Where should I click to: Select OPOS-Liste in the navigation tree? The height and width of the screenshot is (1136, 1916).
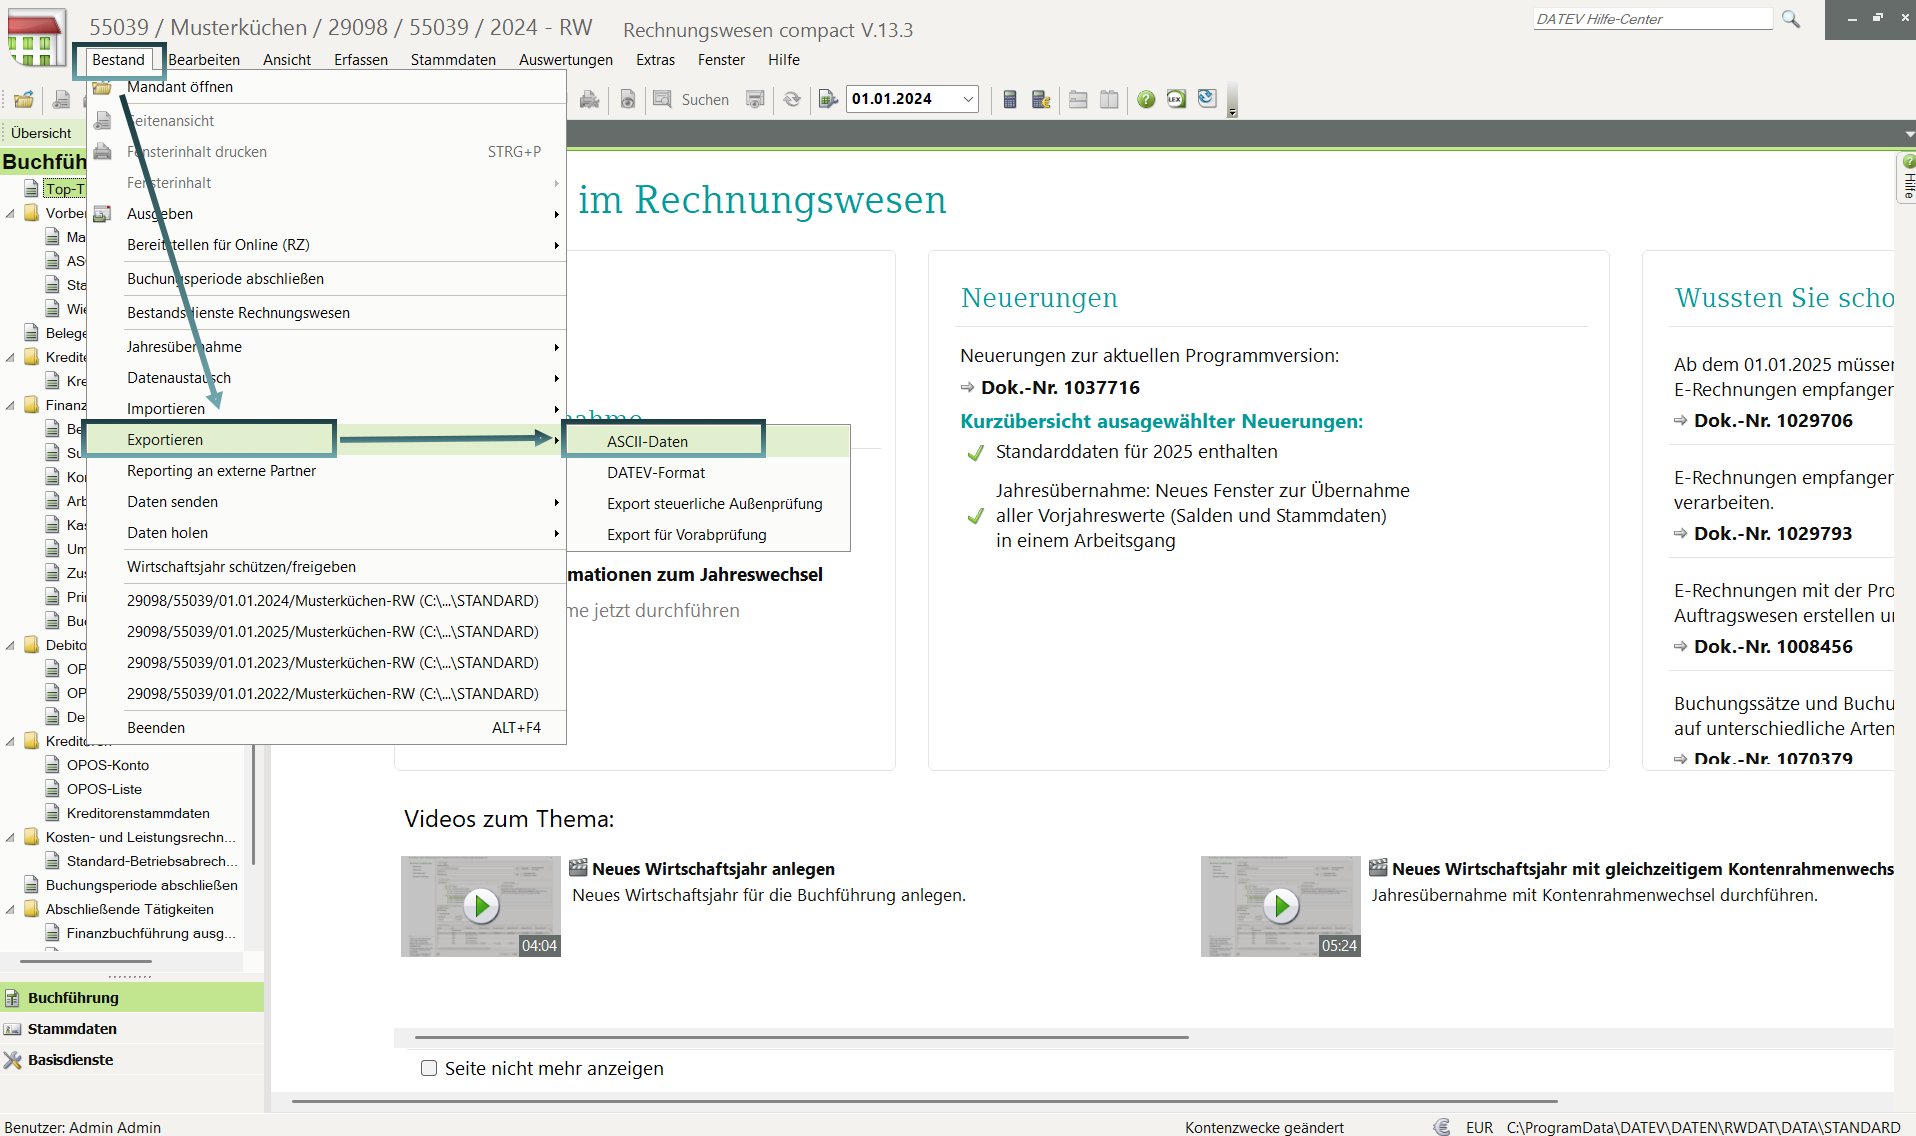pos(103,789)
